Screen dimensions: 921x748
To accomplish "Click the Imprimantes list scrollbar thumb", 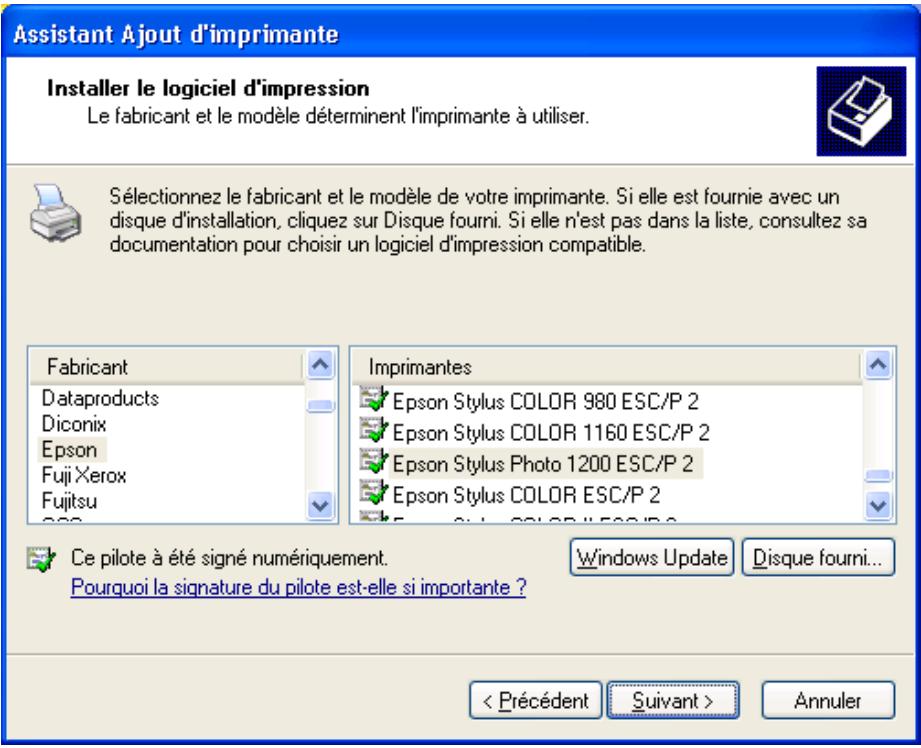I will pos(878,475).
